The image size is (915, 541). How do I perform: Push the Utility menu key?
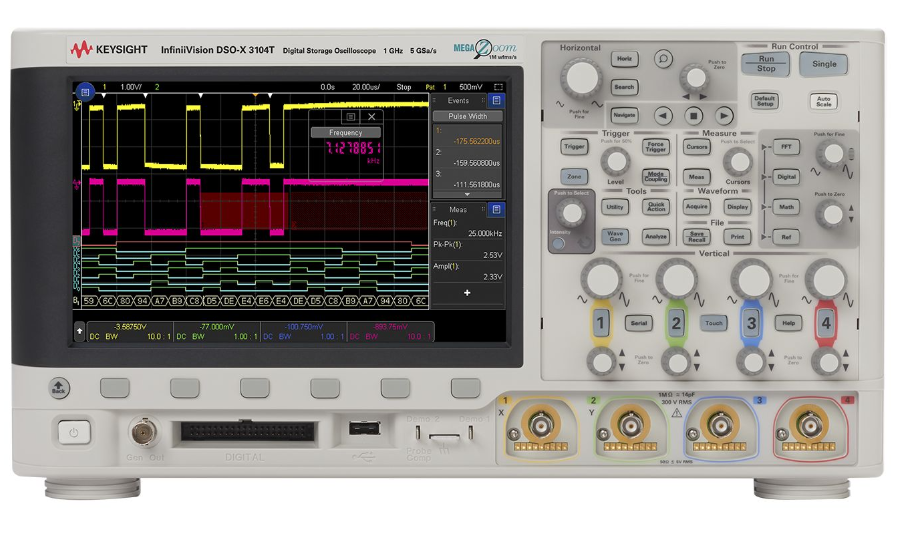(614, 206)
